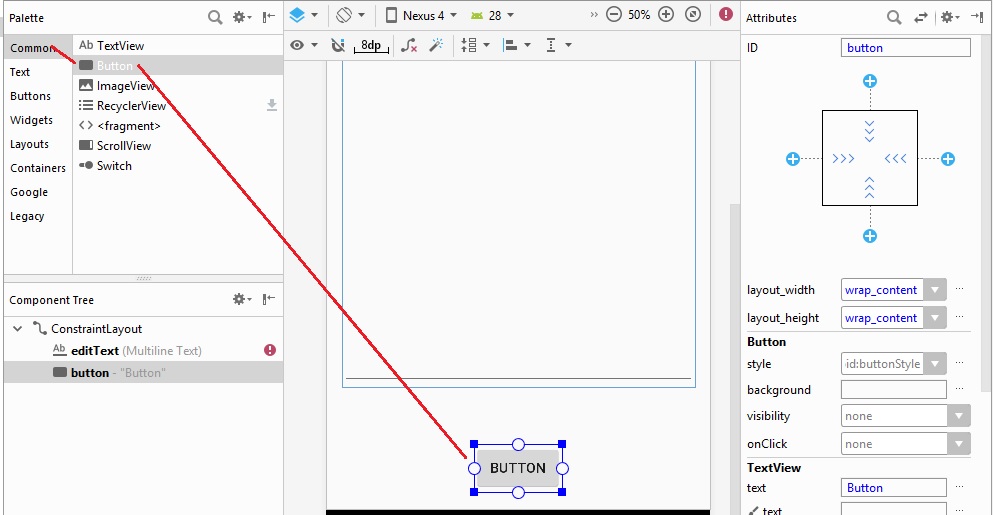Viewport: 993px width, 515px height.
Task: Click the Zoom to Fit Screen icon
Action: 693,15
